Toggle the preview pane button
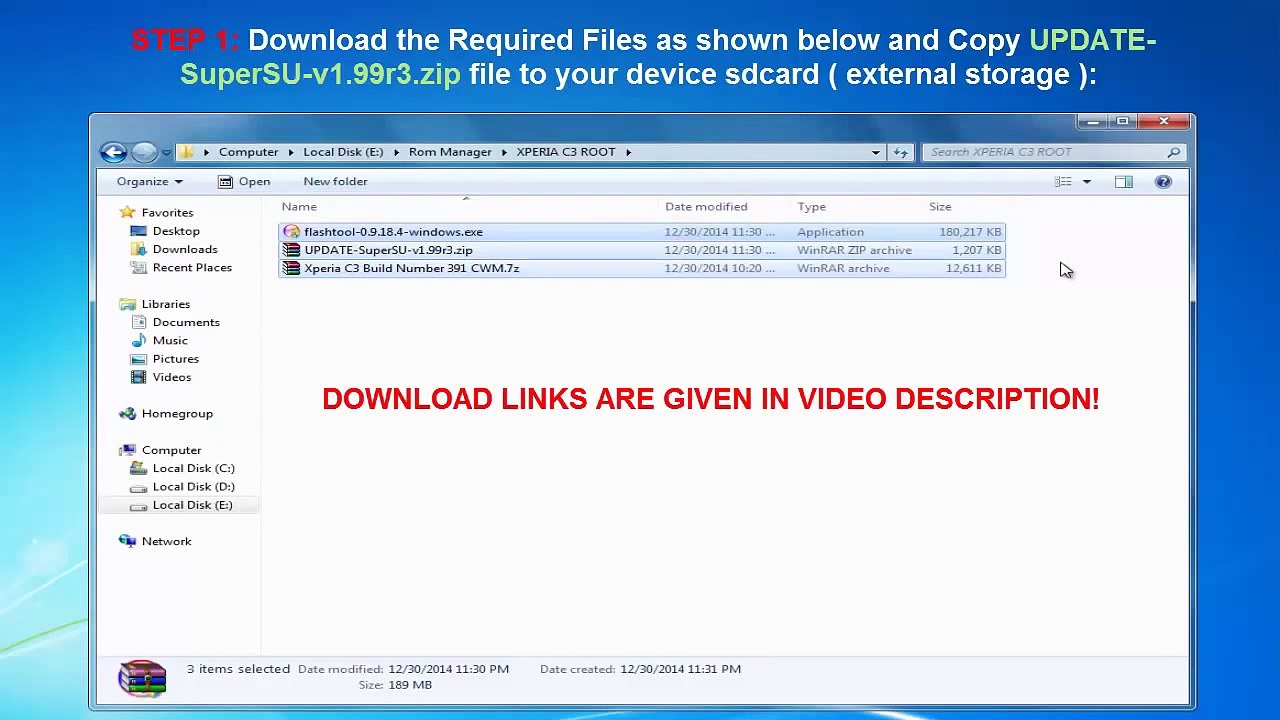The height and width of the screenshot is (720, 1280). 1124,181
